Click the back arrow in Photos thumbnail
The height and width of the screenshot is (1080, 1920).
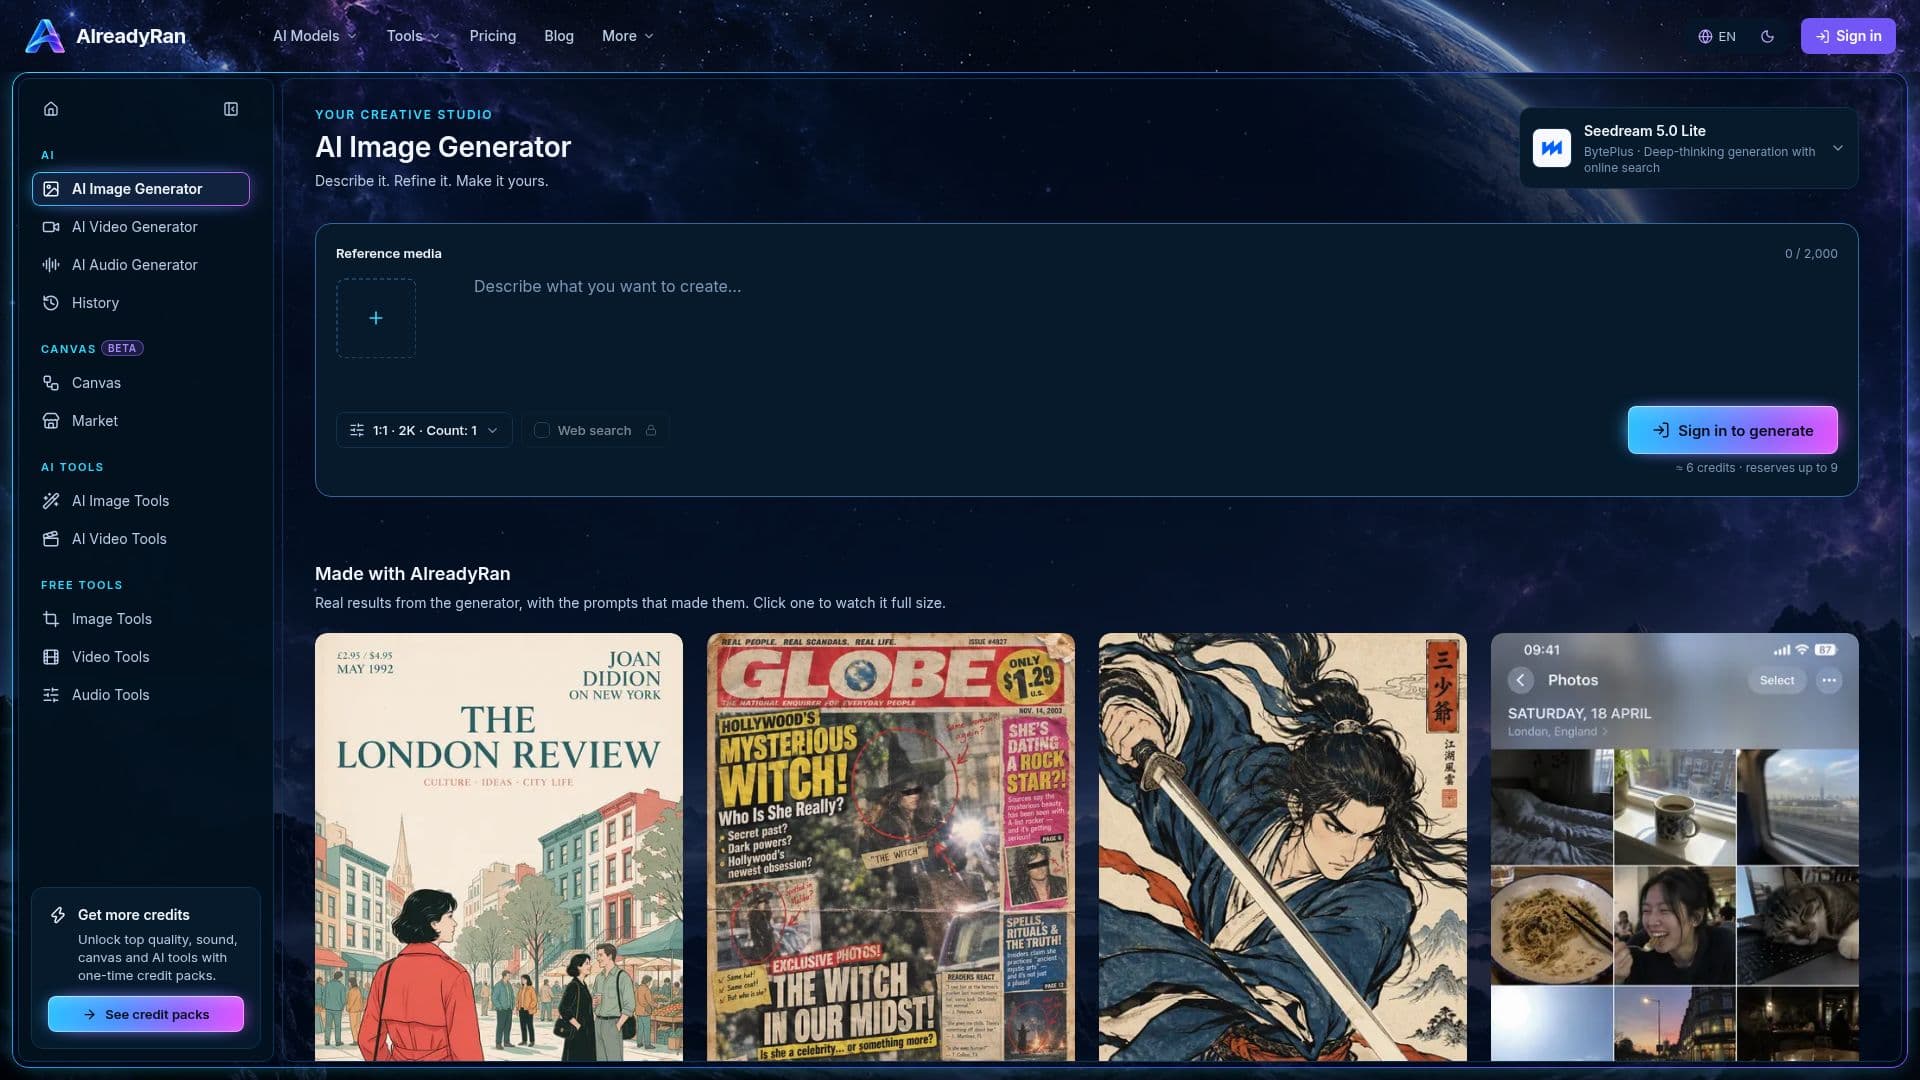[x=1521, y=680]
